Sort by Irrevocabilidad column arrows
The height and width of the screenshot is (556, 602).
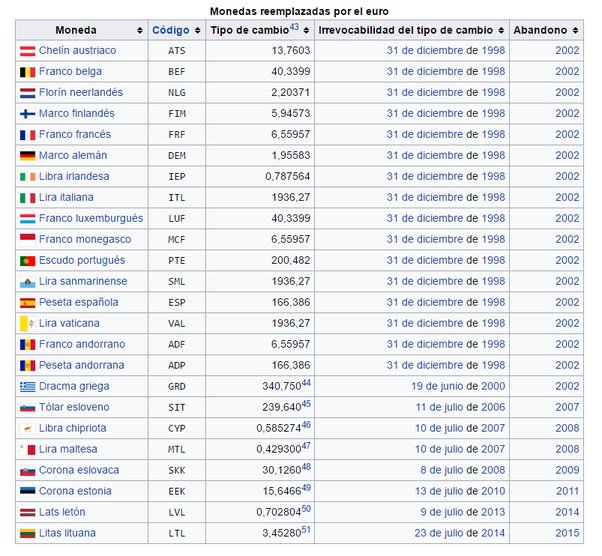click(501, 30)
